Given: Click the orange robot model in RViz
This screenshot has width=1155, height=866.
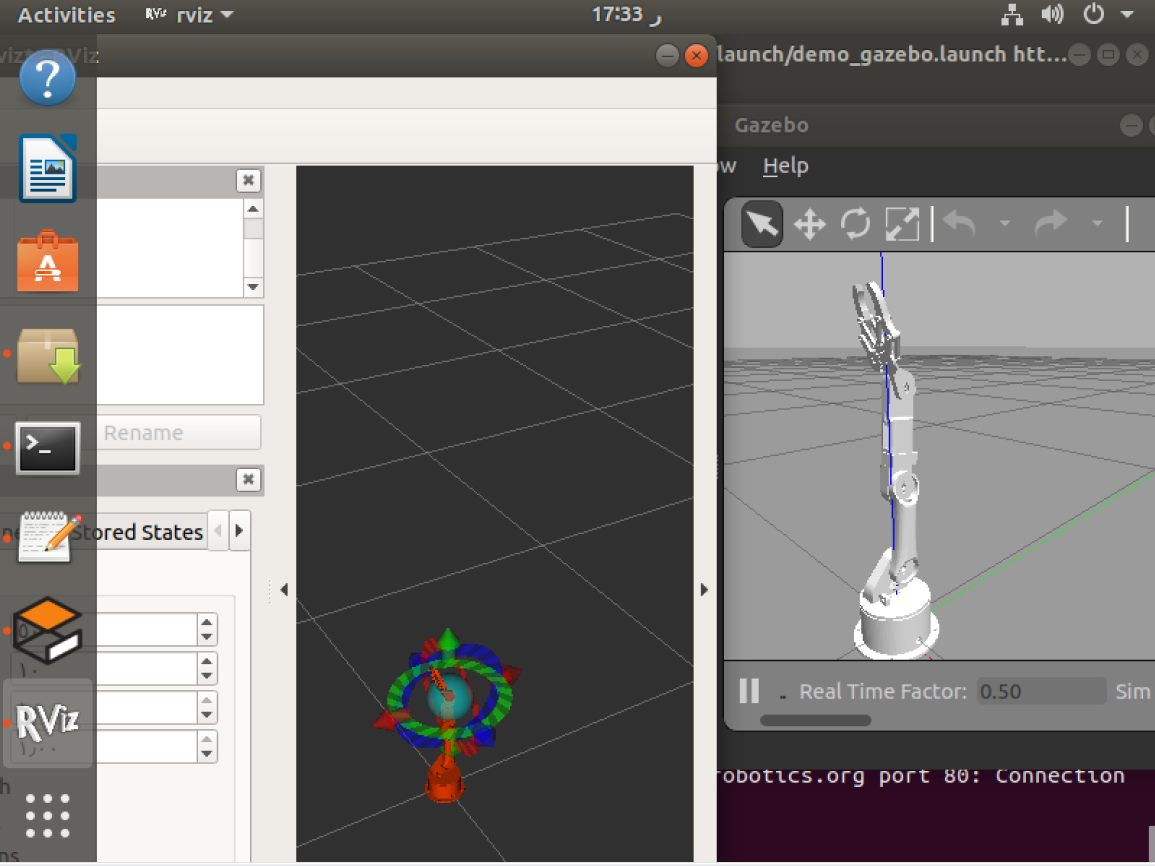Looking at the screenshot, I should coord(444,782).
